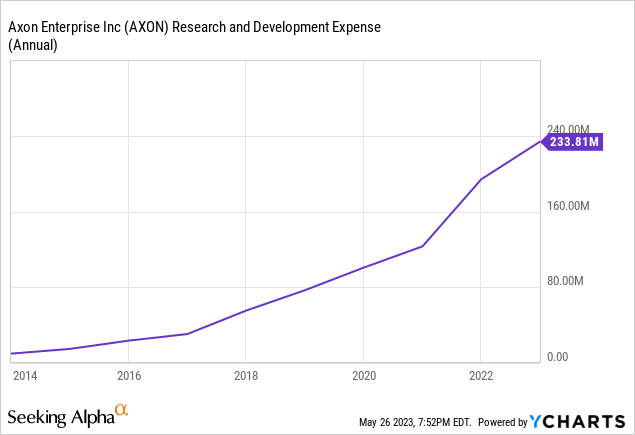The width and height of the screenshot is (635, 435).
Task: Click the 0.00 y-axis label
Action: (557, 357)
